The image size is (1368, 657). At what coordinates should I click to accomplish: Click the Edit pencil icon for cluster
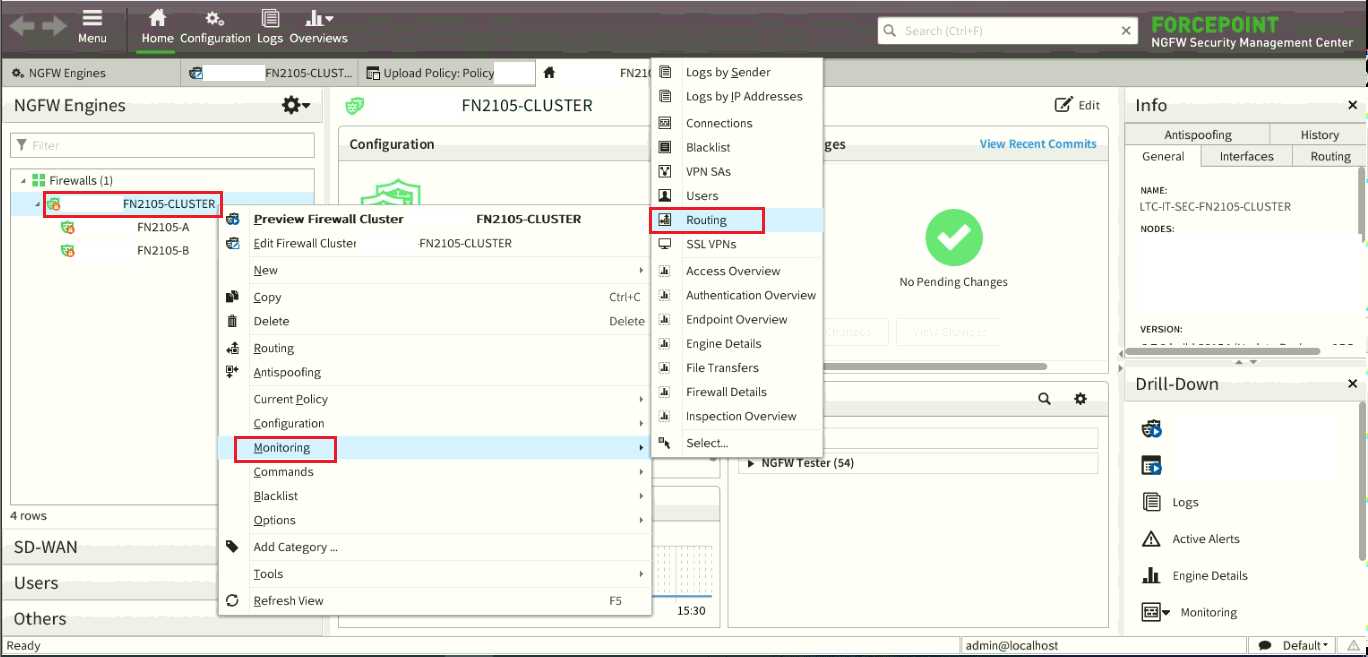click(x=1063, y=105)
